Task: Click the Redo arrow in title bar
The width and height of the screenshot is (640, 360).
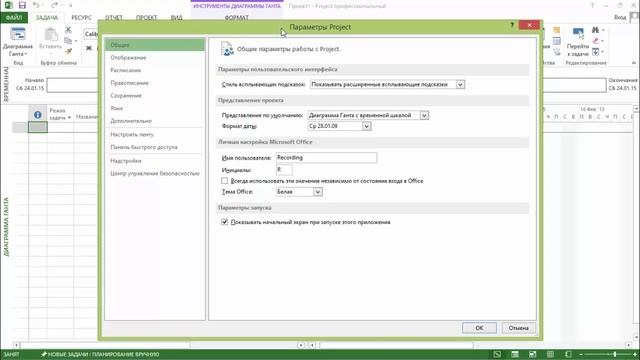Action: (54, 6)
